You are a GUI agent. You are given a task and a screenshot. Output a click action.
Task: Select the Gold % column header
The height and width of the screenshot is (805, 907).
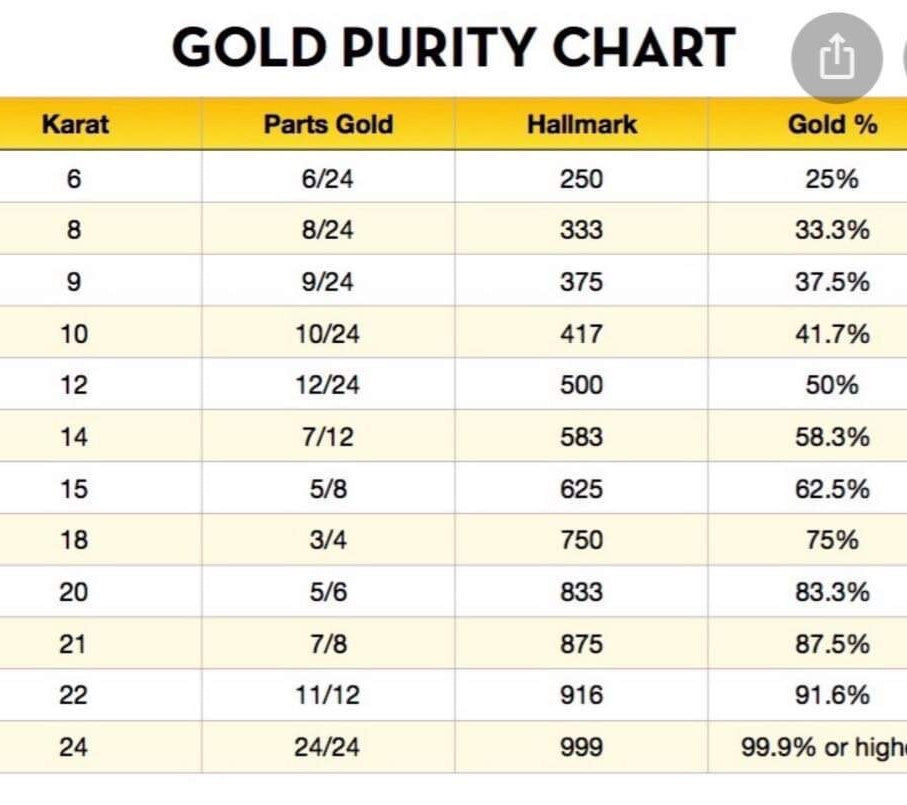pyautogui.click(x=832, y=125)
